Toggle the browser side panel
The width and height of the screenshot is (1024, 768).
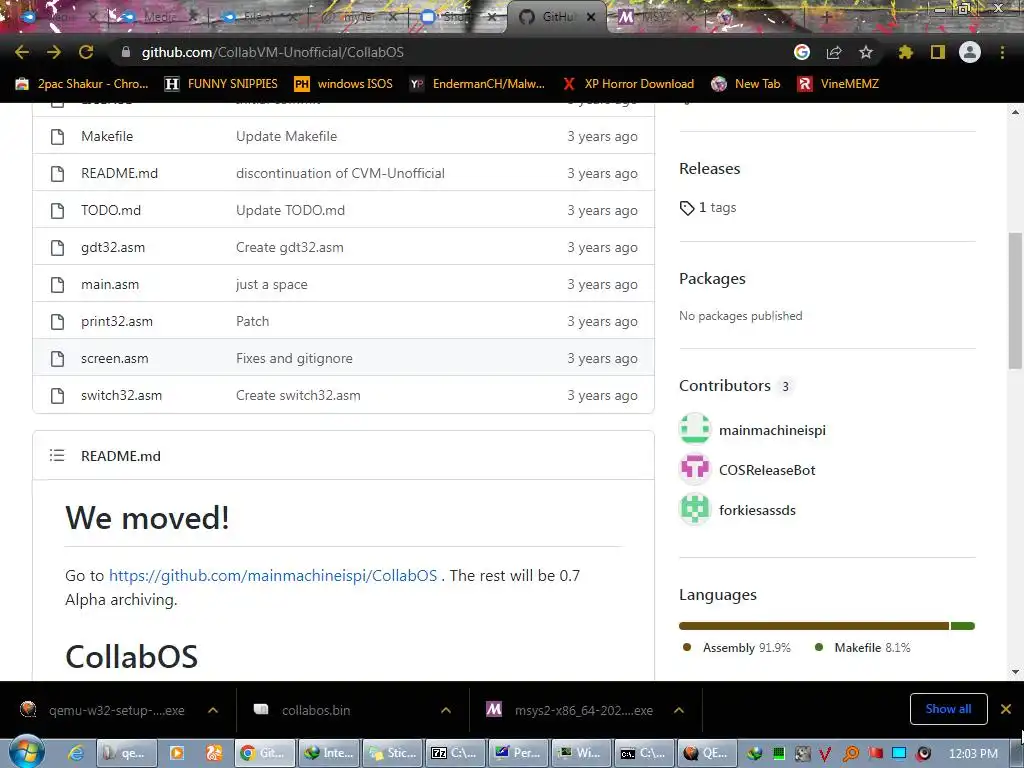pyautogui.click(x=938, y=52)
